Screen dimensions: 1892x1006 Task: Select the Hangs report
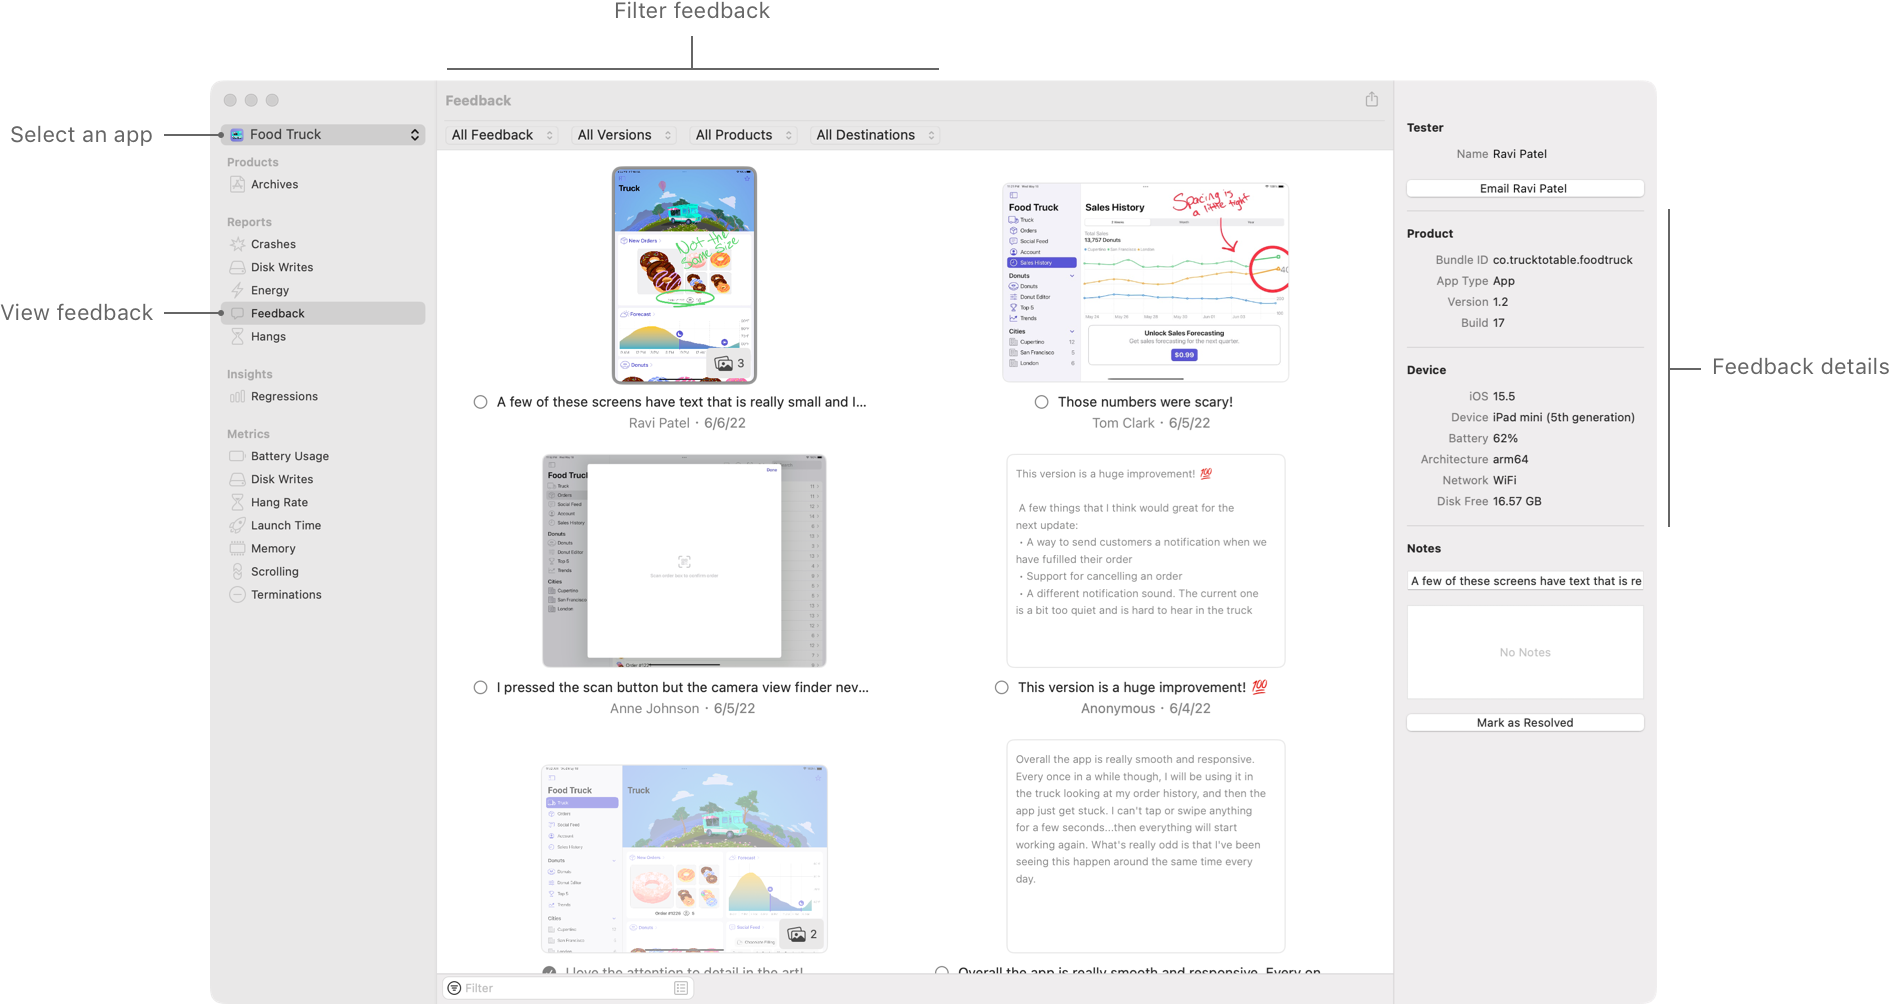point(267,336)
